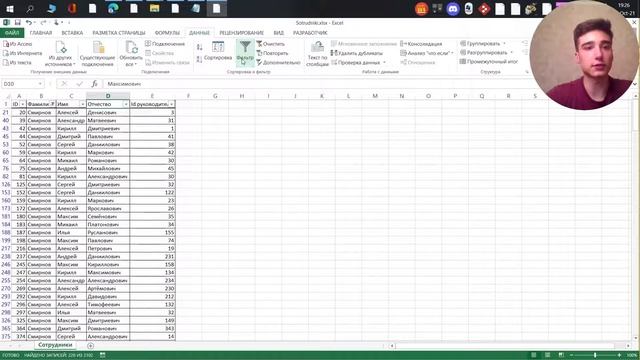Expand the formula bar chevron
640x360 pixels.
(x=634, y=84)
